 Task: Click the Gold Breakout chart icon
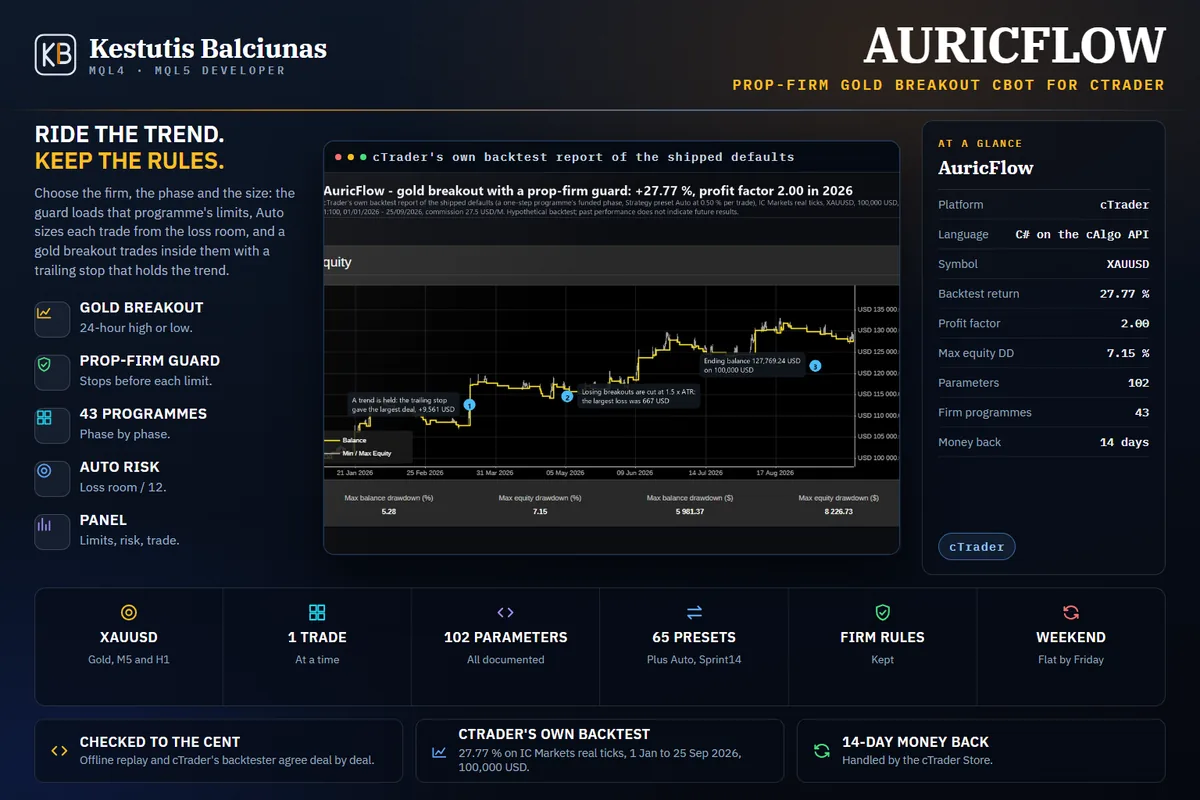coord(44,313)
